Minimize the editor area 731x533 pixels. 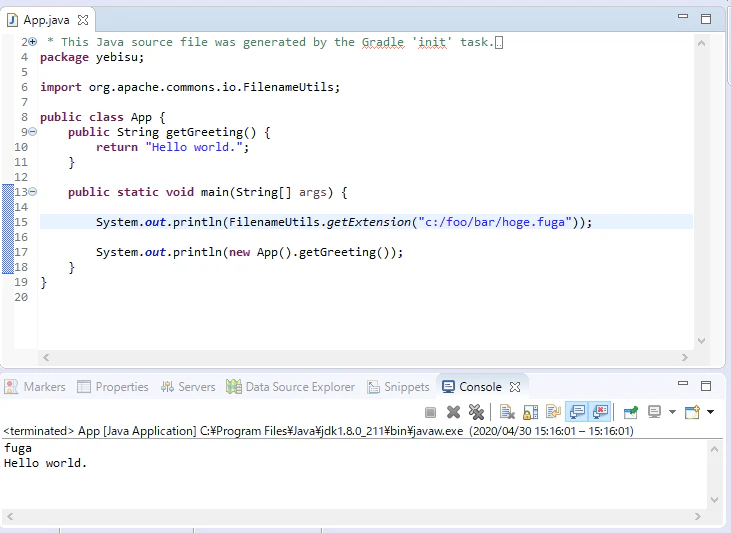tap(683, 17)
